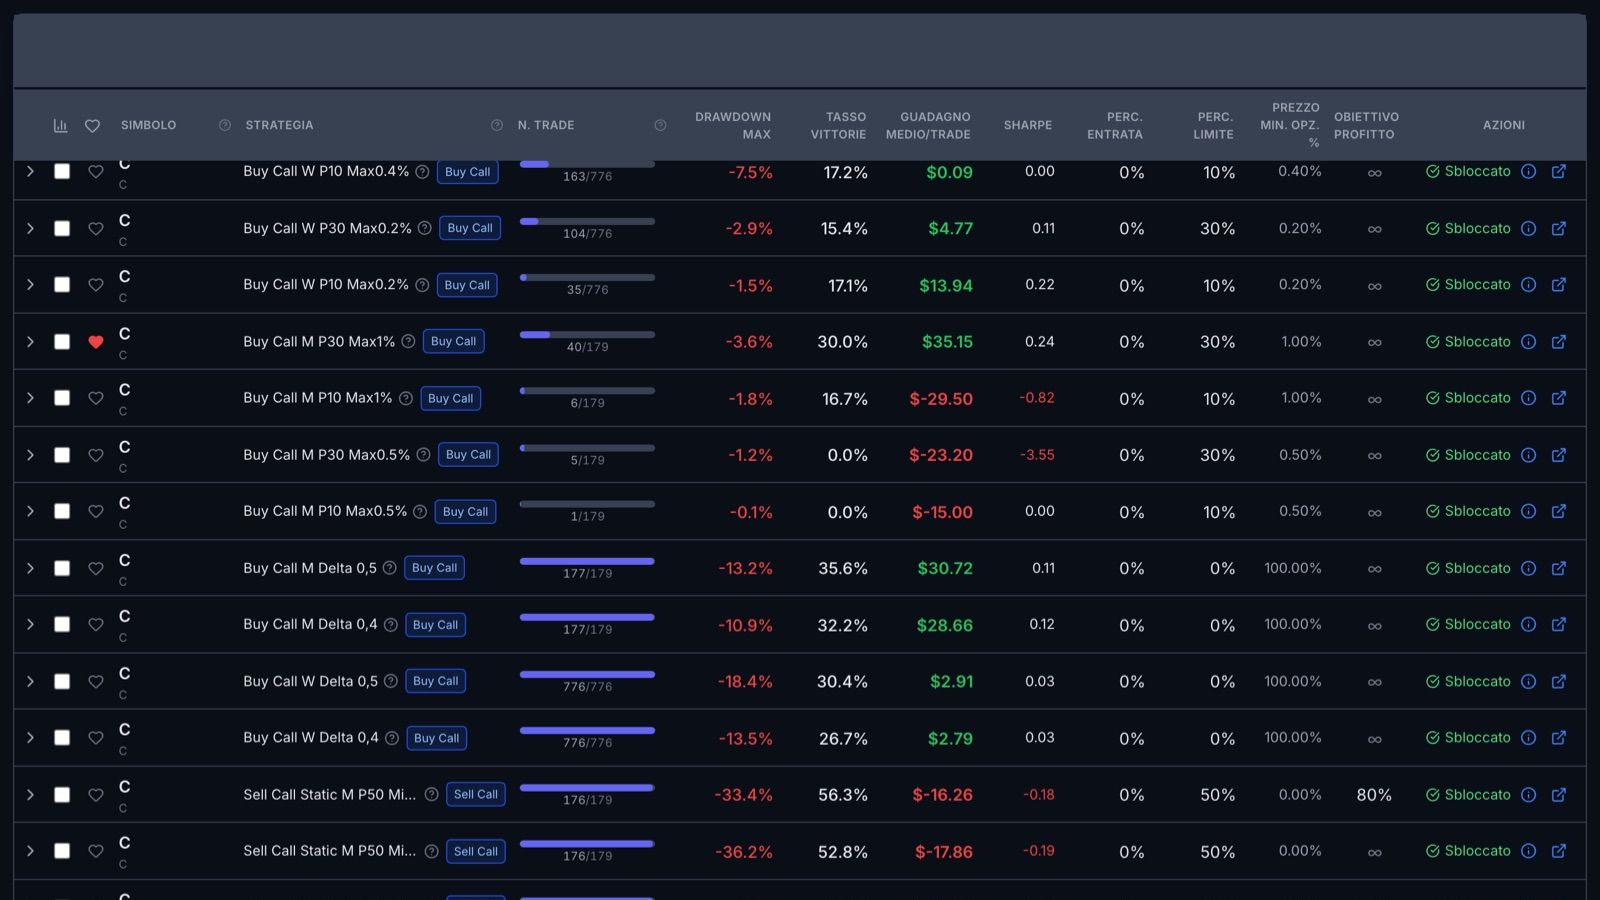Select the Buy Call W P30 Max0.2% row checkbox
This screenshot has width=1600, height=900.
coord(62,229)
